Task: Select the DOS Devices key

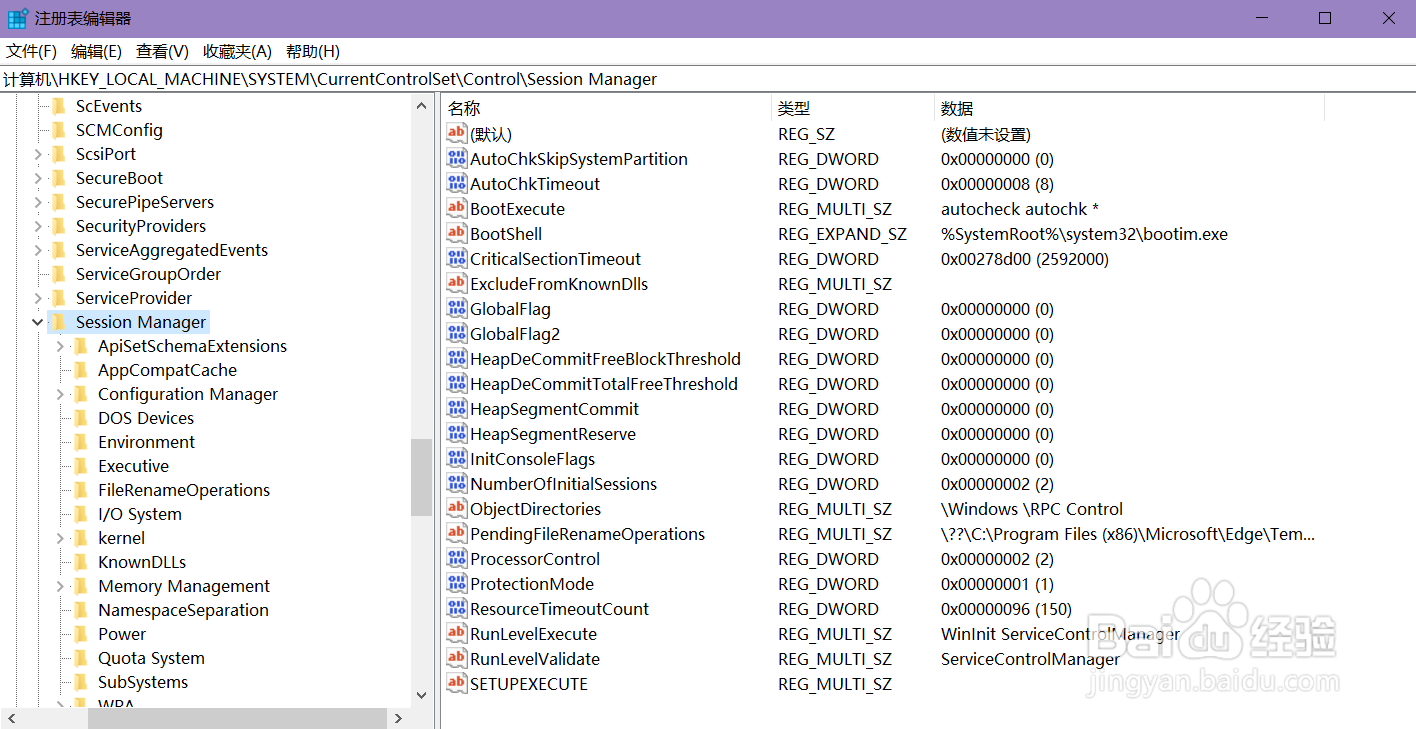Action: [146, 418]
